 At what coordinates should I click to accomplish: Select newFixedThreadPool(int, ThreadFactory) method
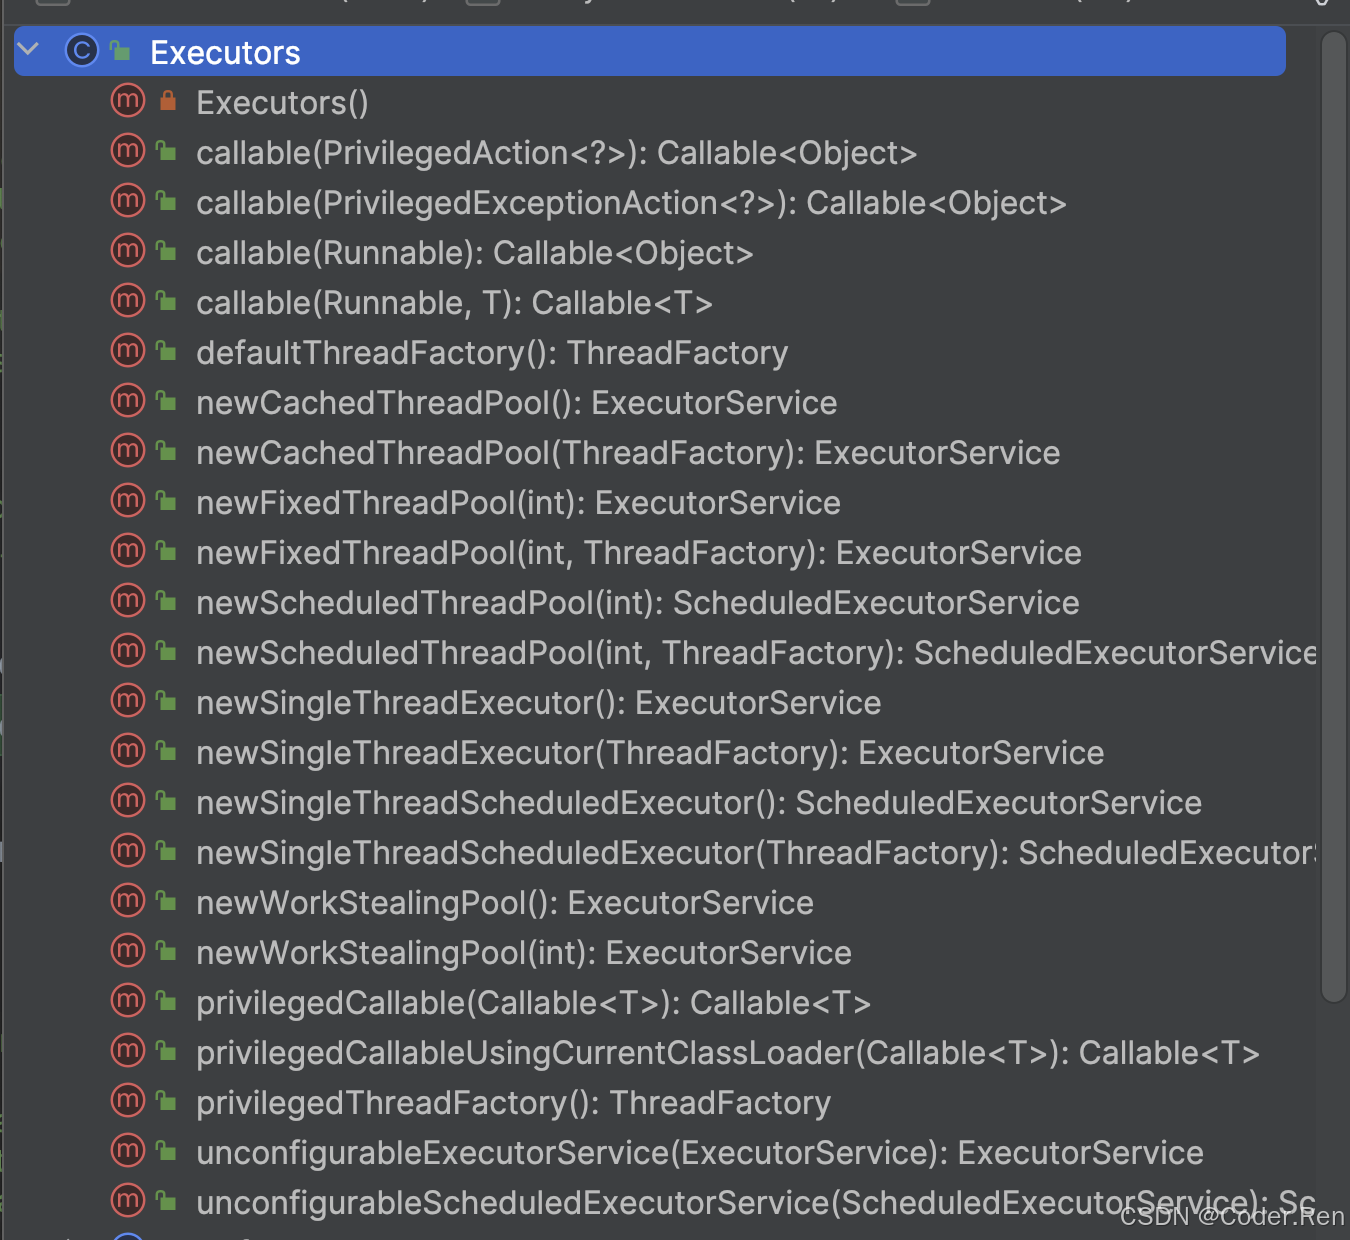(x=639, y=553)
